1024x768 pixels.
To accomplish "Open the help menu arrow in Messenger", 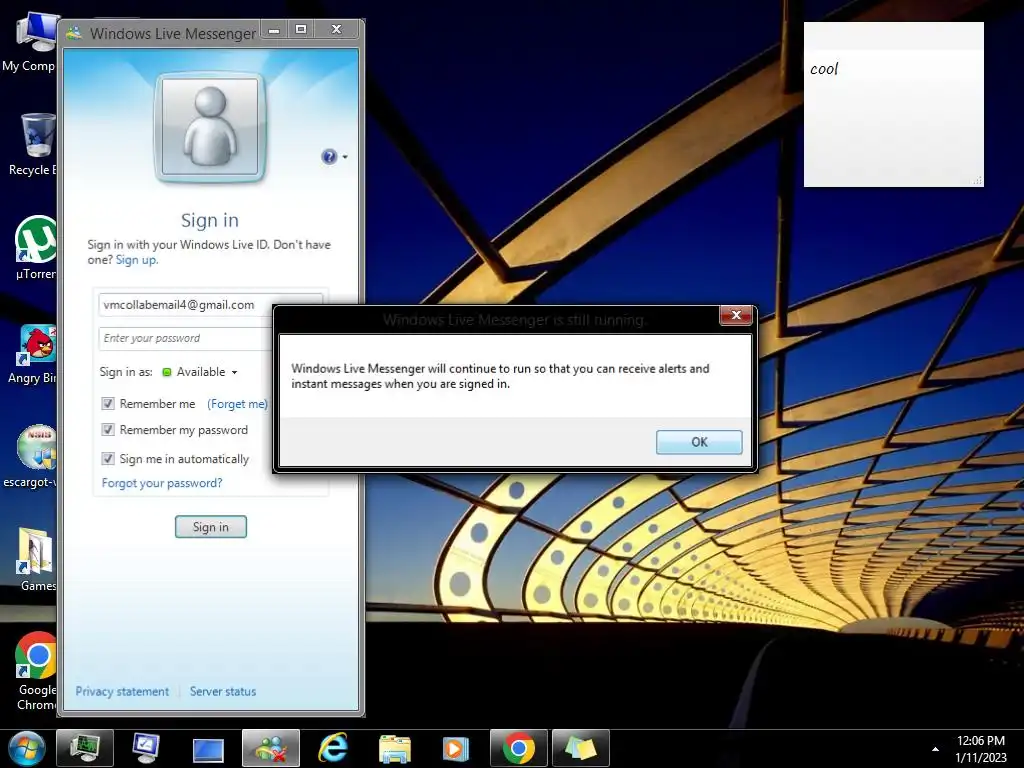I will coord(345,157).
